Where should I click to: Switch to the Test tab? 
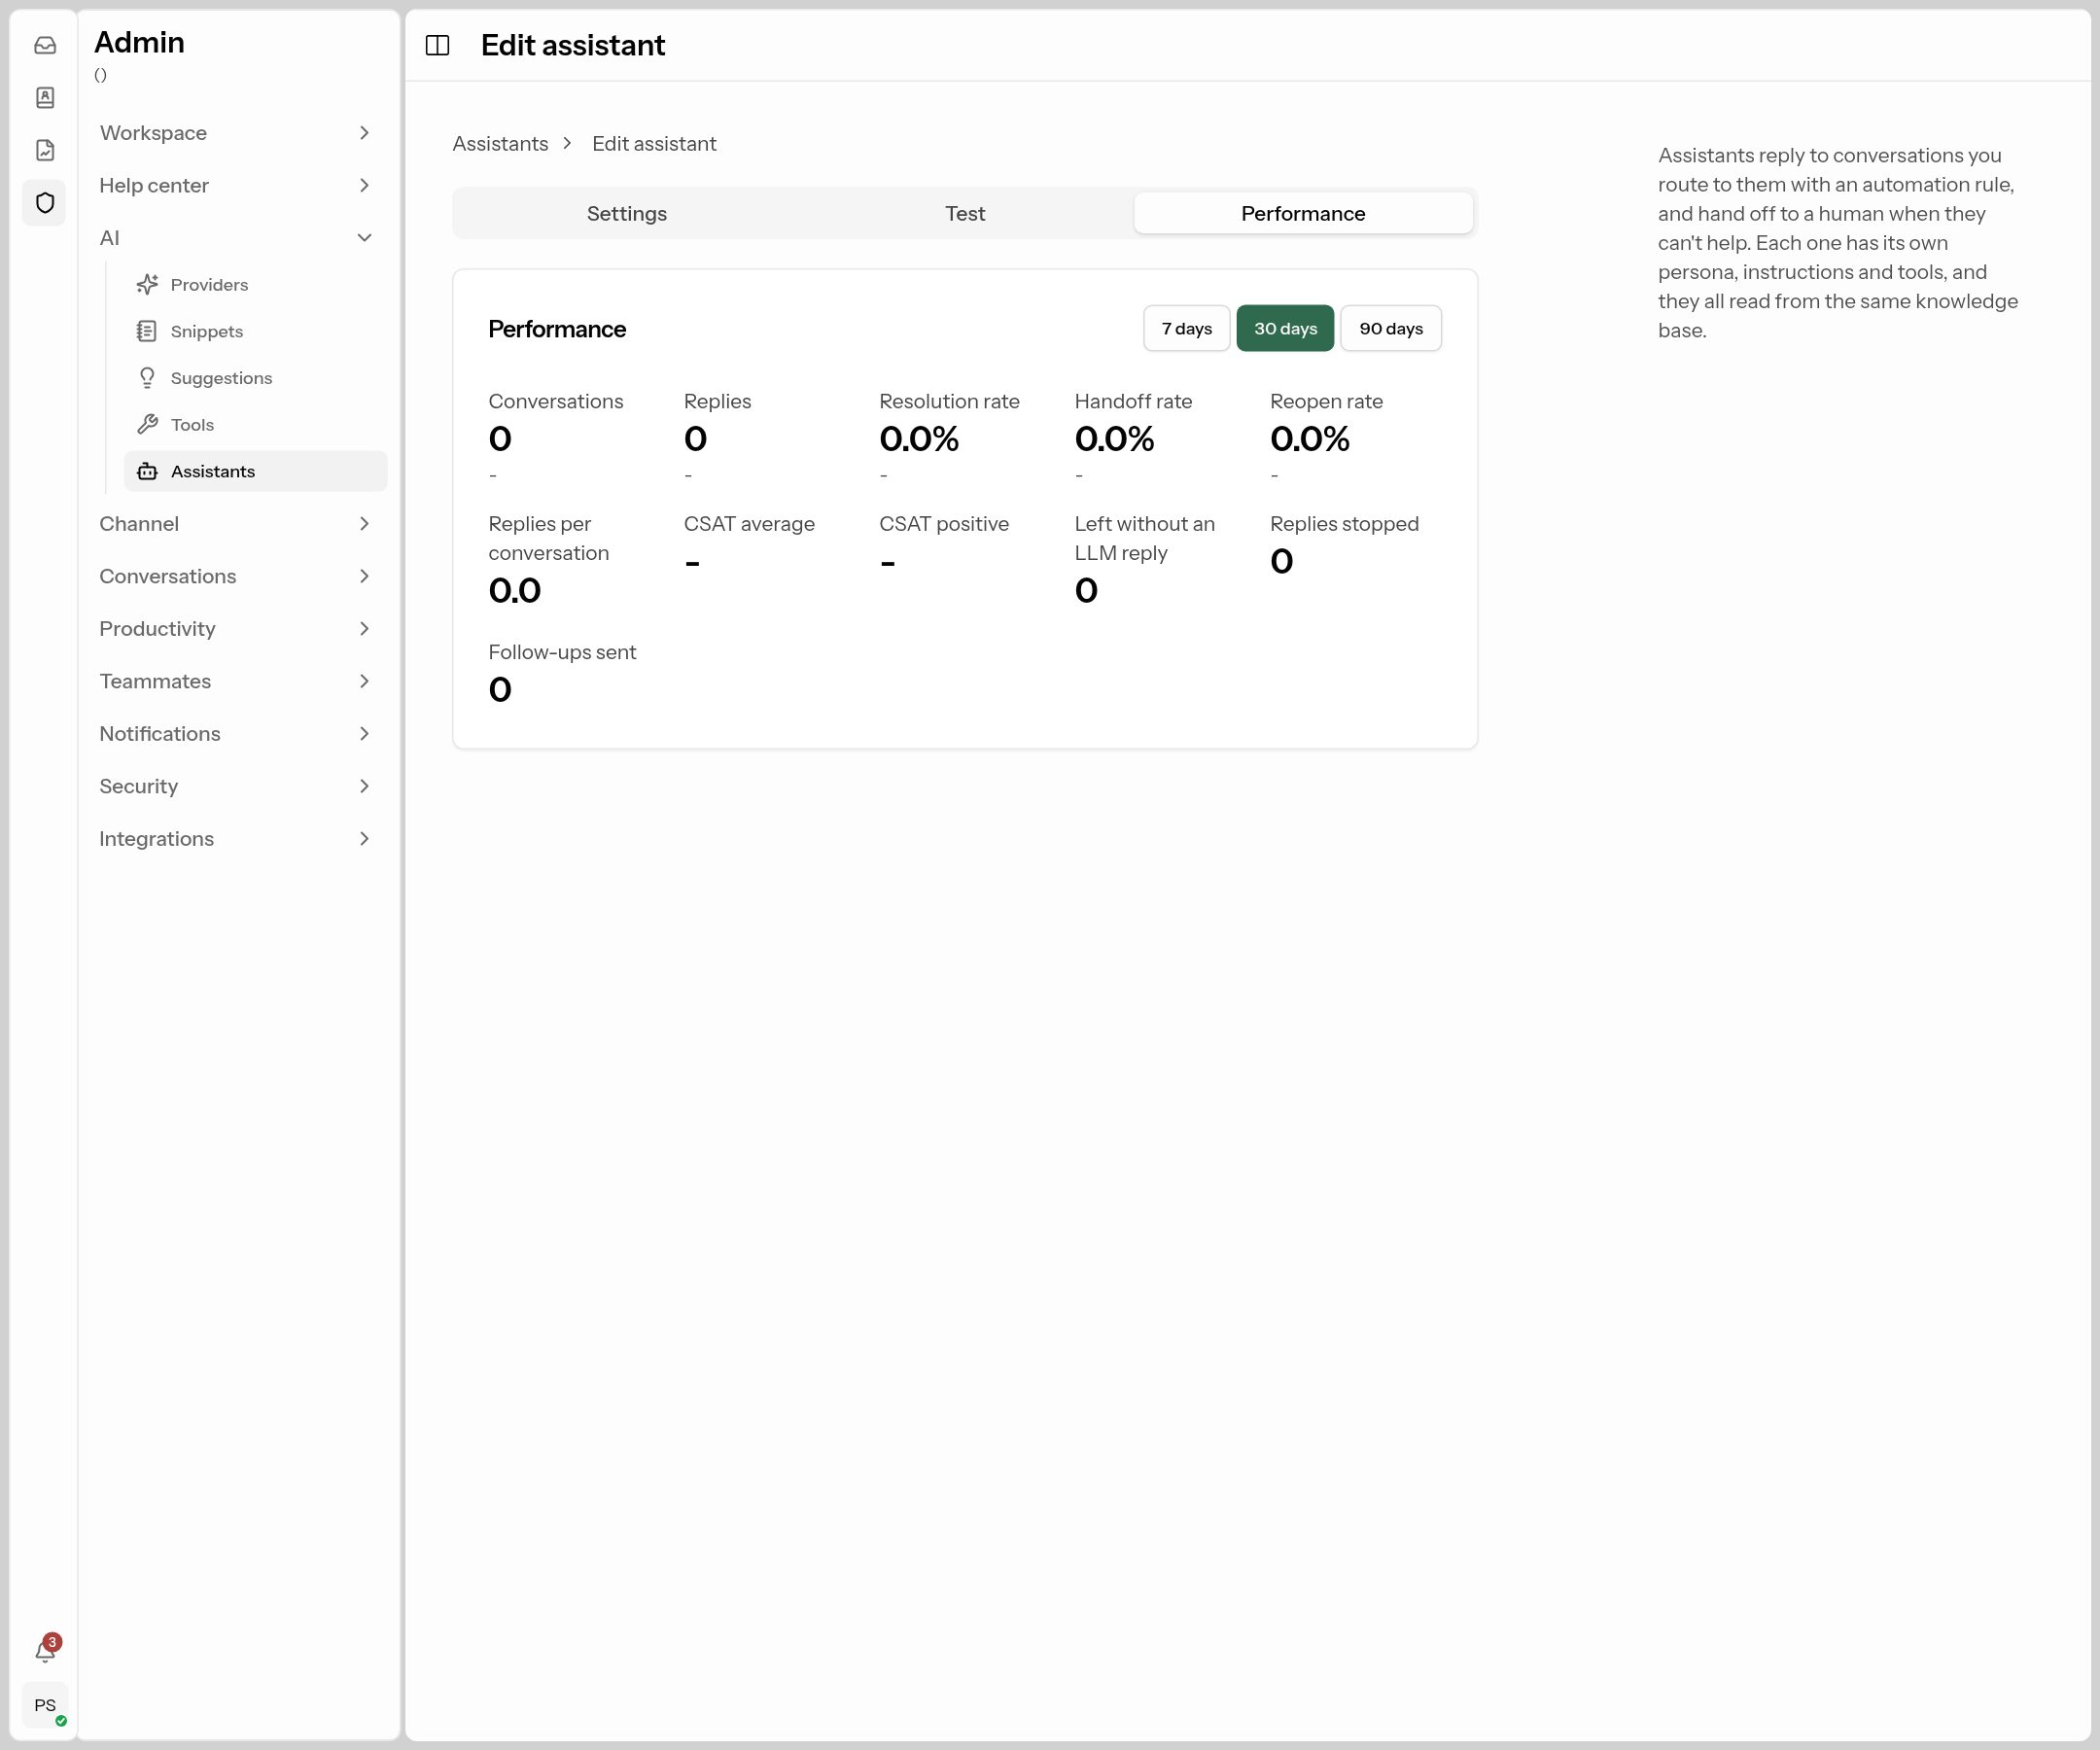pyautogui.click(x=965, y=213)
